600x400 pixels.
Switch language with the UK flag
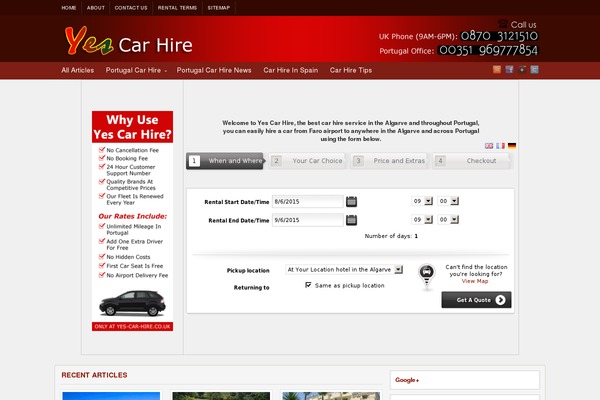(x=489, y=146)
